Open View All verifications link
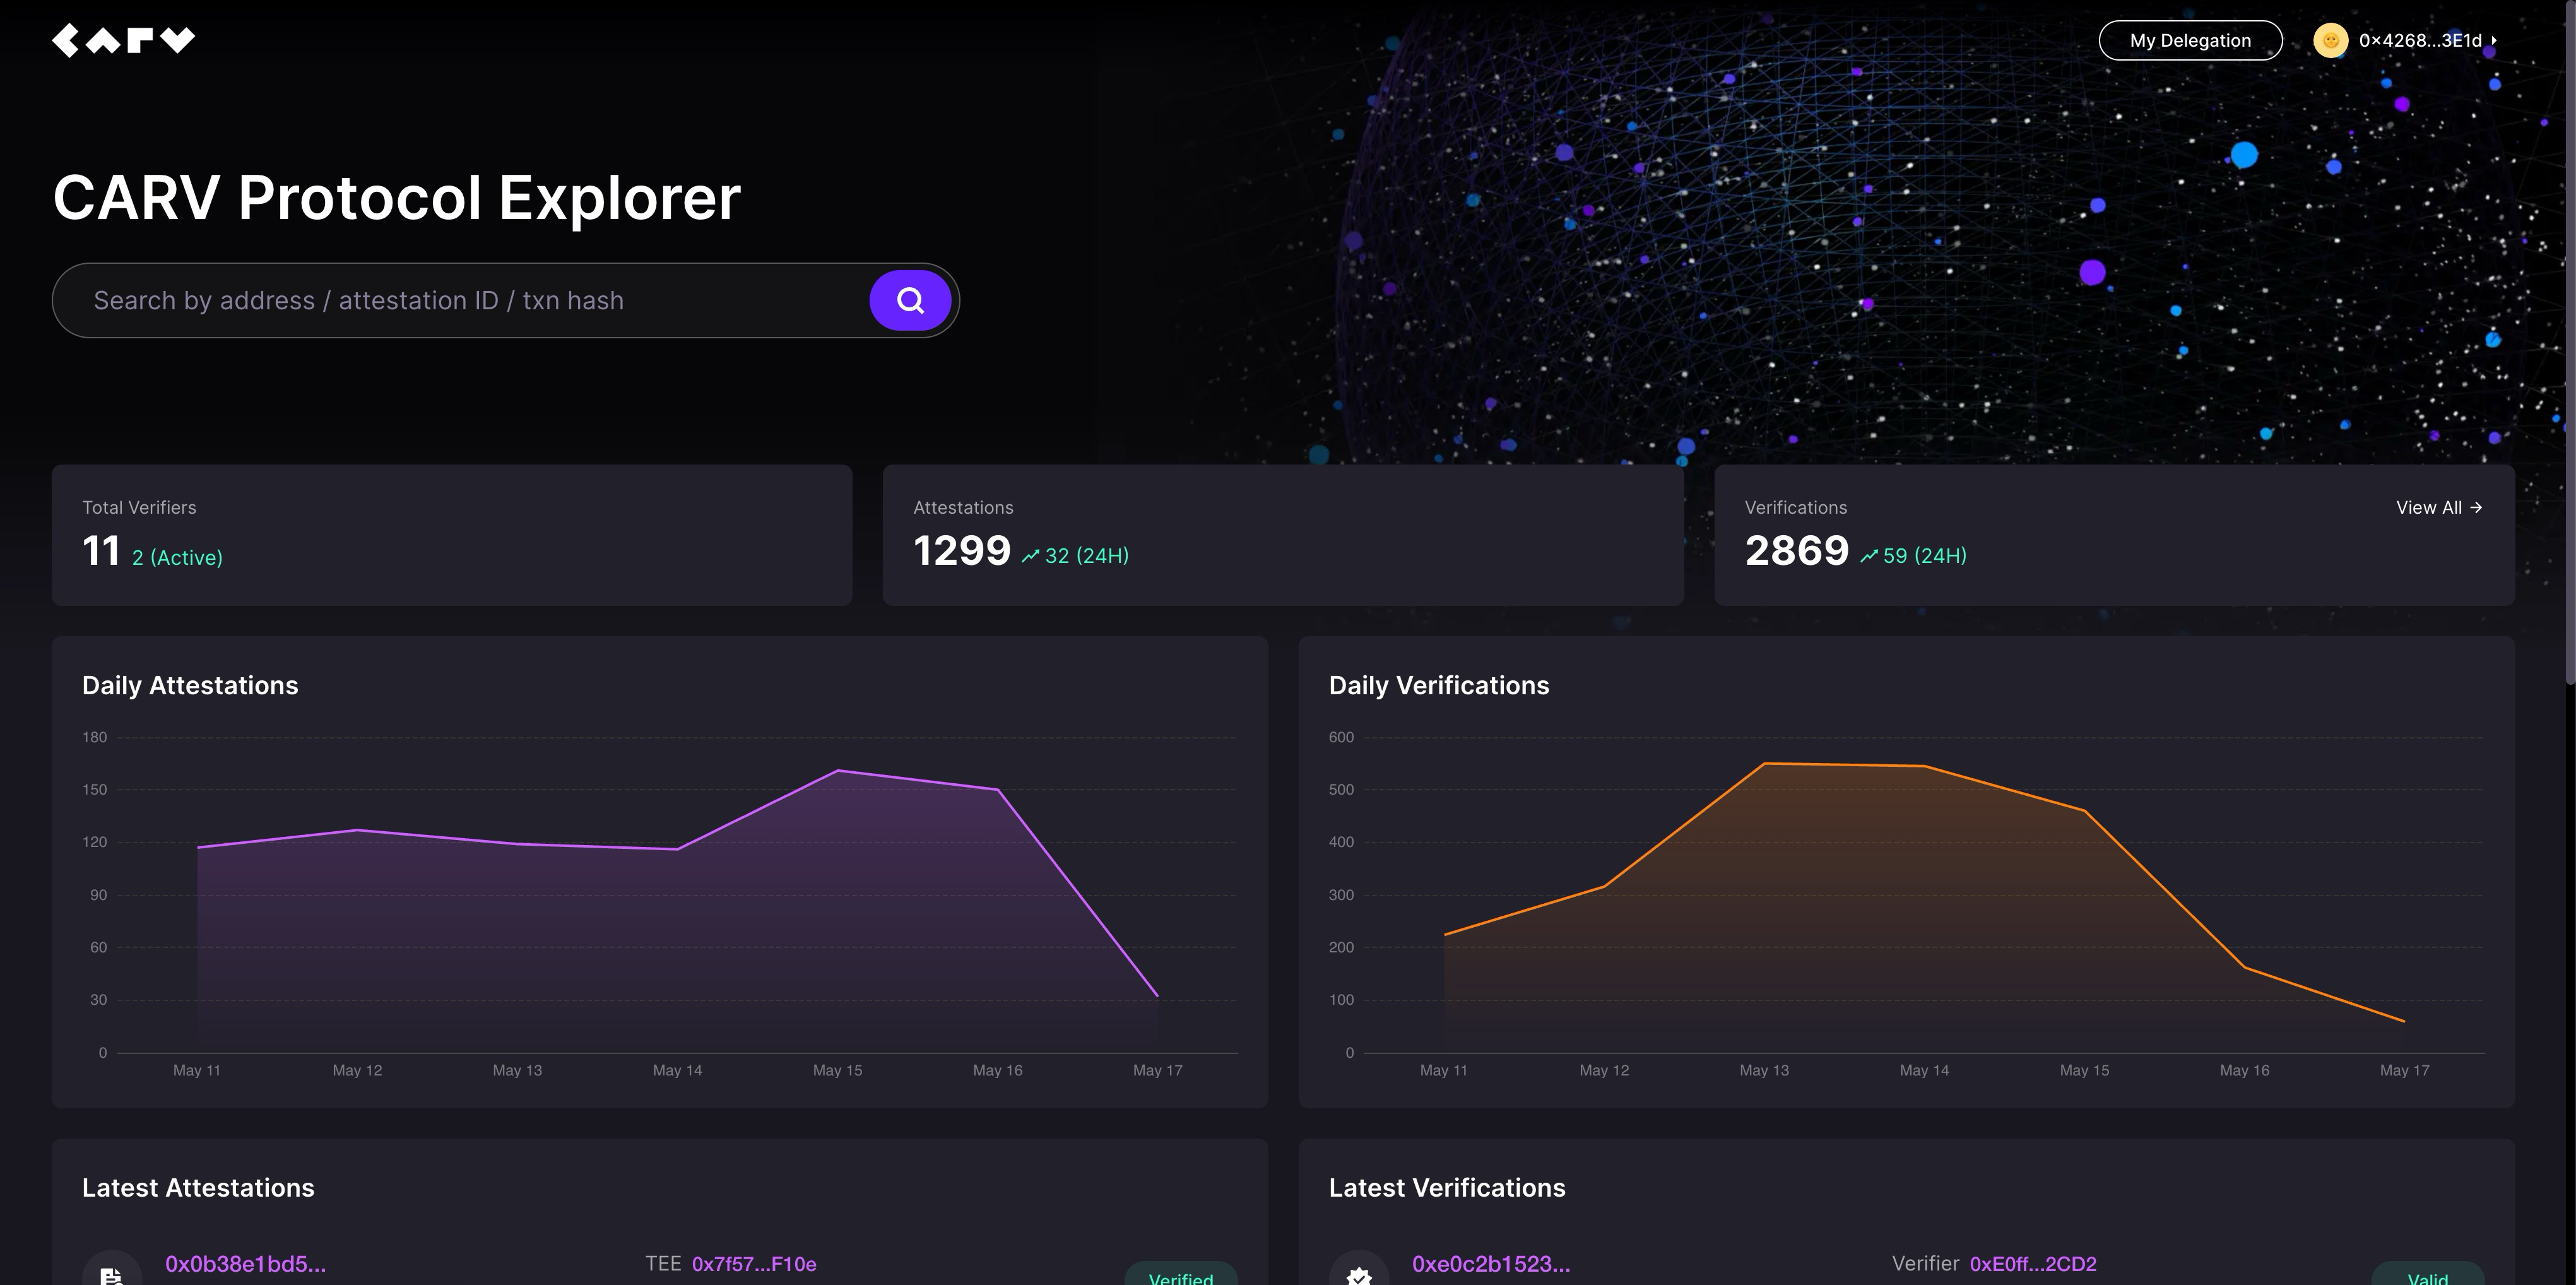 click(x=2439, y=507)
